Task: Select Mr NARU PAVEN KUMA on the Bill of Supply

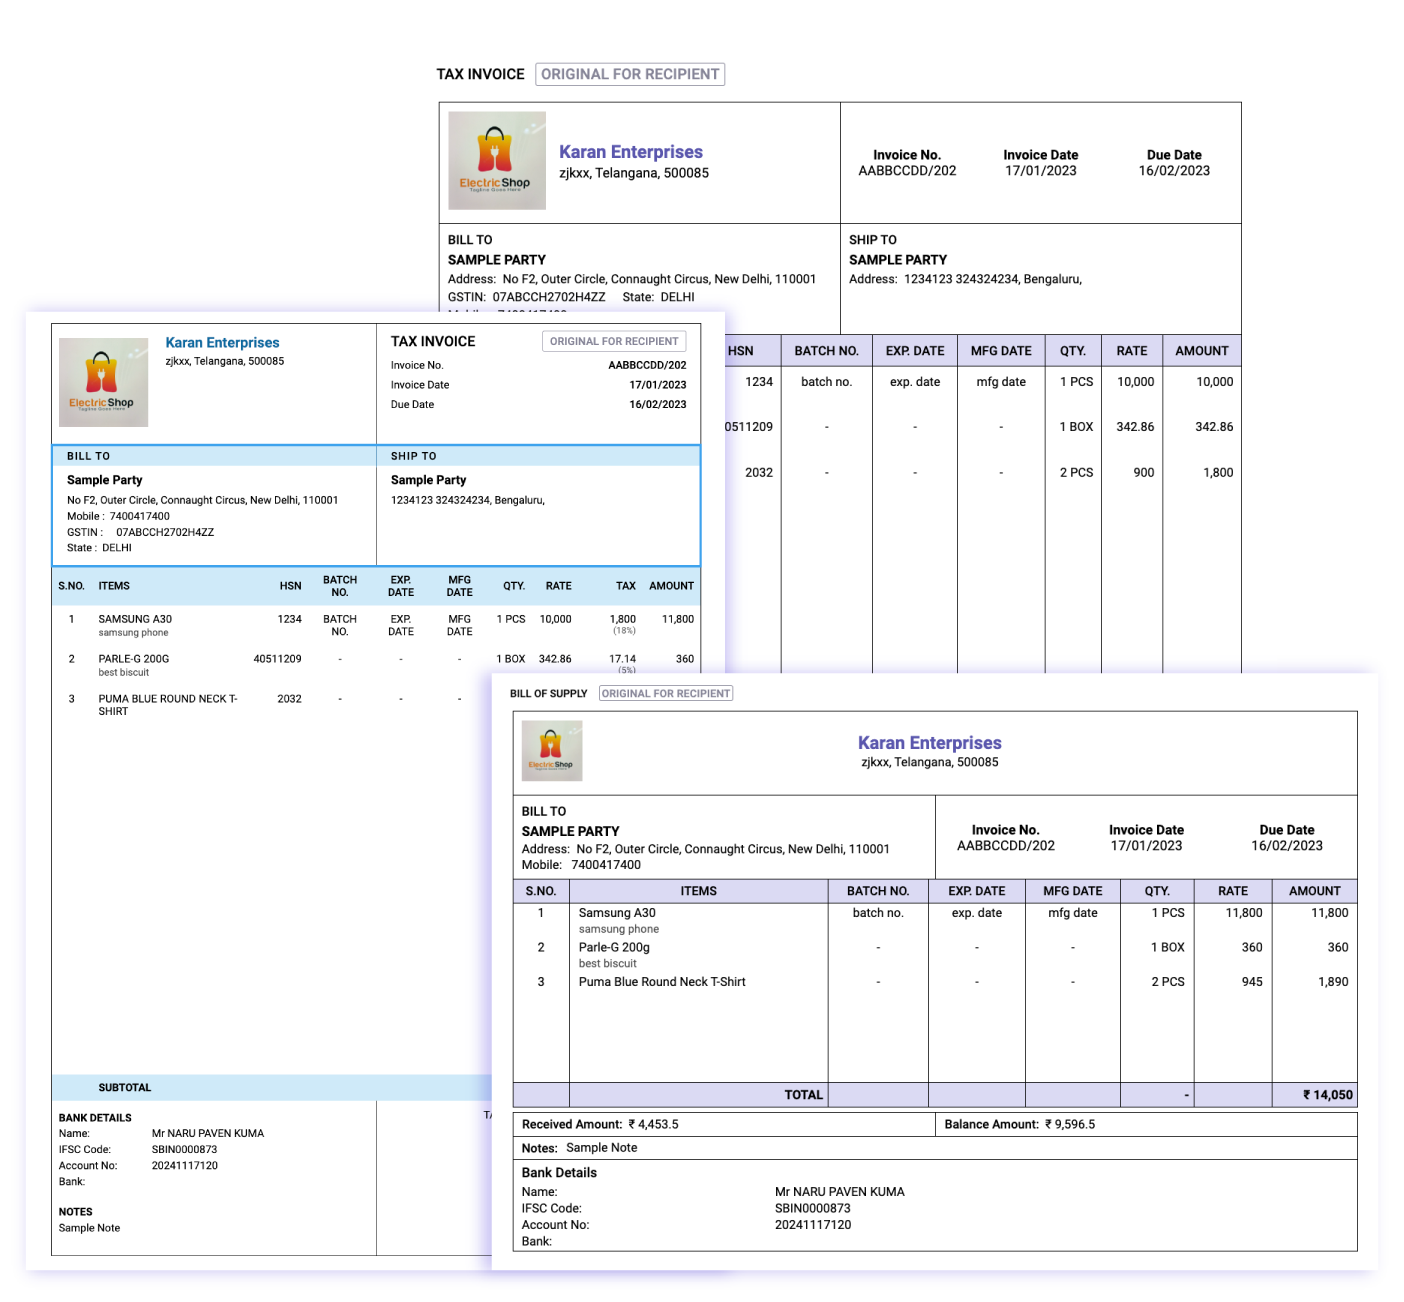Action: [840, 1192]
